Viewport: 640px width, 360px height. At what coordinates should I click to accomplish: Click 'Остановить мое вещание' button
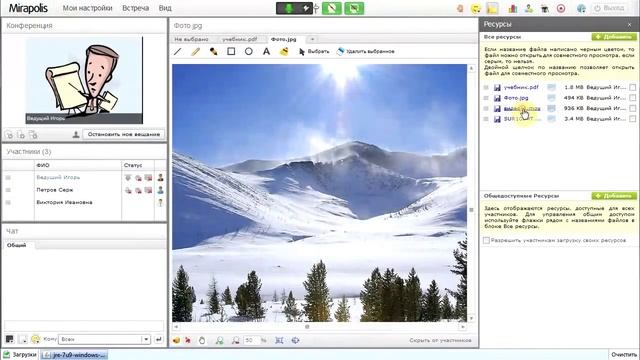[x=124, y=134]
